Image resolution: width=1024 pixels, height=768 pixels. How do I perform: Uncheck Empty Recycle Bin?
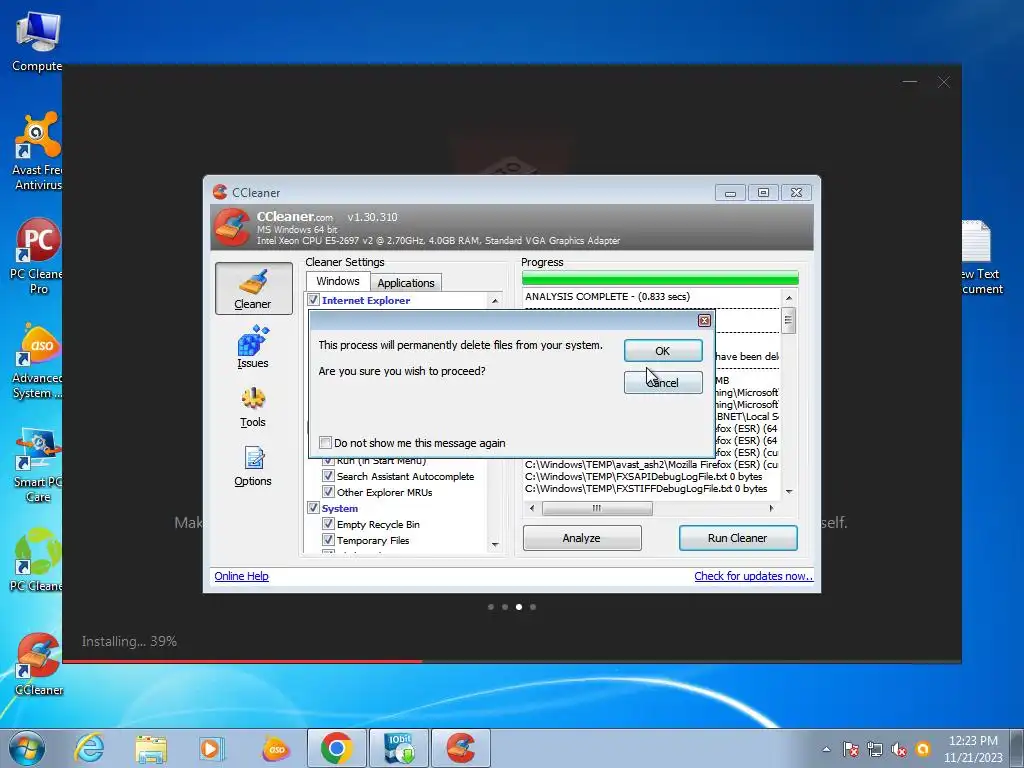click(328, 524)
